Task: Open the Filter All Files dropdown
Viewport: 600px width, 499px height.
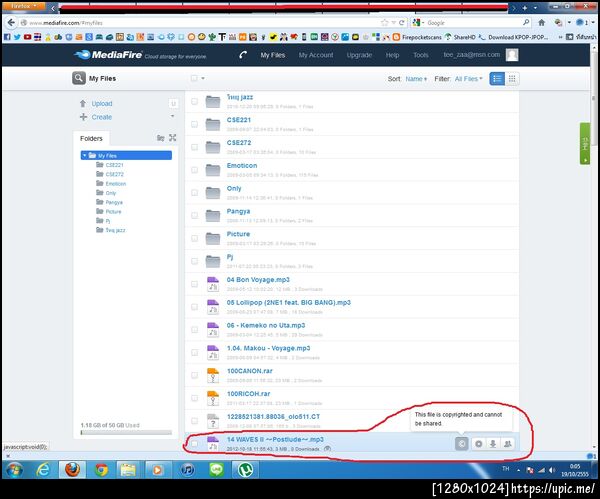Action: [x=469, y=79]
